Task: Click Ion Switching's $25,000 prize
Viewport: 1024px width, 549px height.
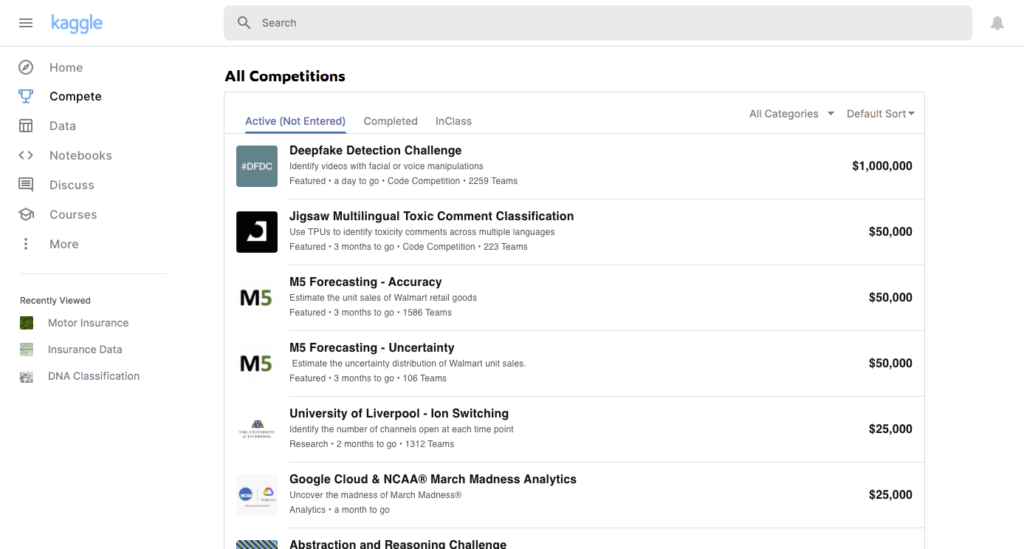Action: pyautogui.click(x=890, y=430)
